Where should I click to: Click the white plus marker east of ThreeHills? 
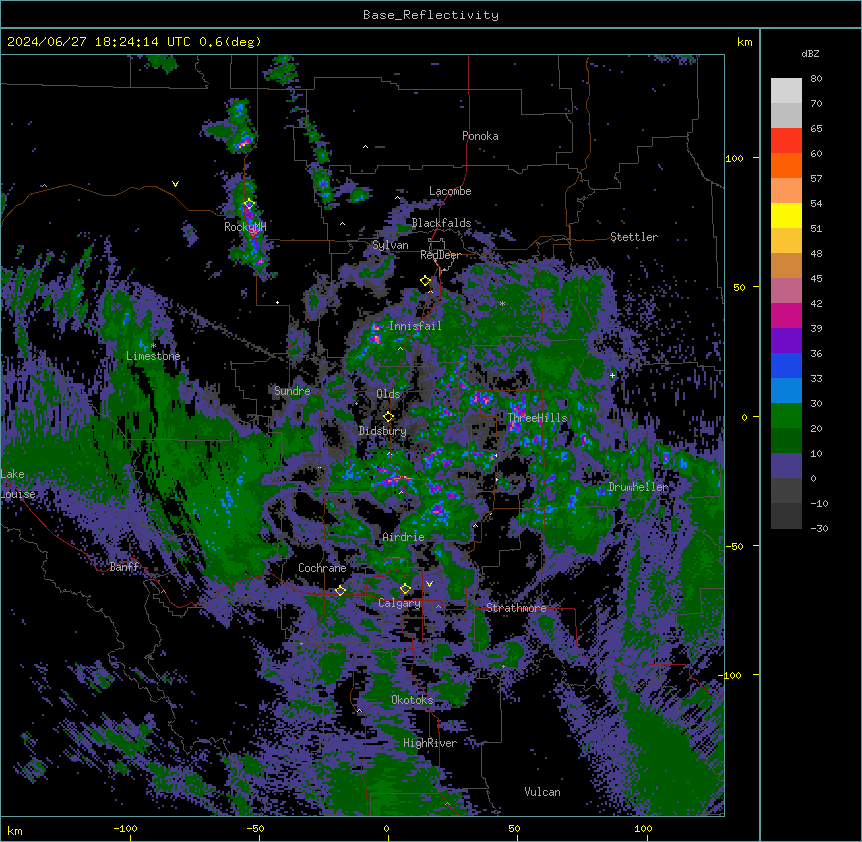click(x=612, y=375)
